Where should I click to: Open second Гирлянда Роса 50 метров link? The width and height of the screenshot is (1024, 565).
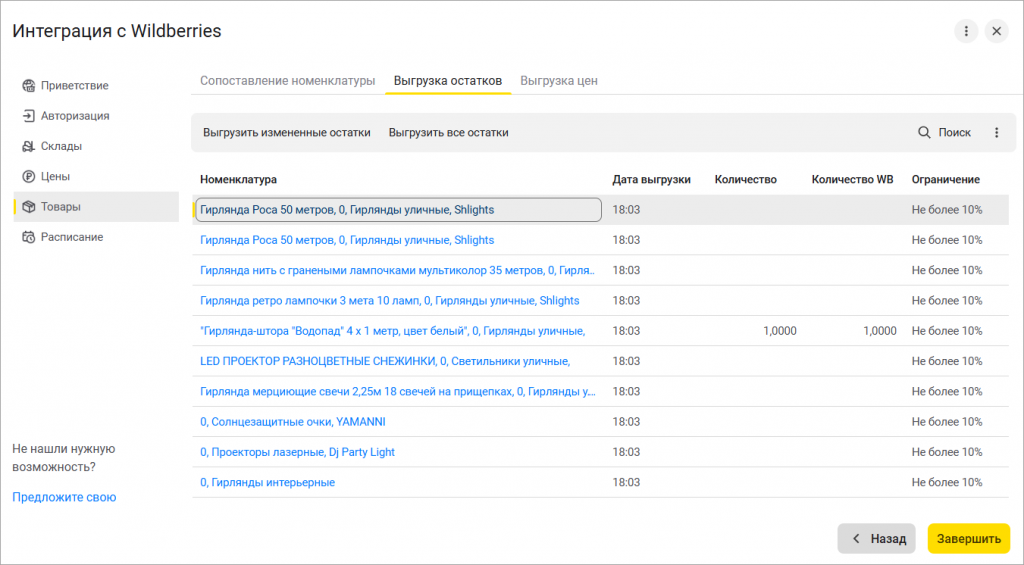pos(347,240)
